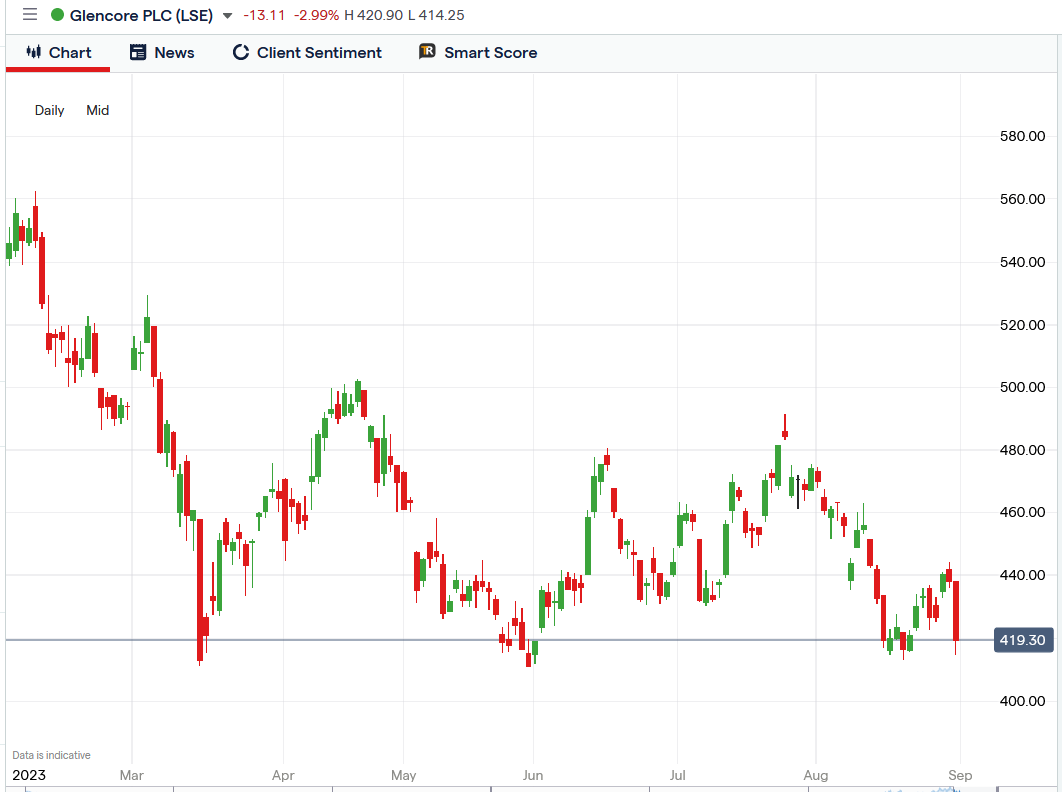This screenshot has width=1062, height=792.
Task: Click the May label on time axis
Action: click(x=404, y=775)
